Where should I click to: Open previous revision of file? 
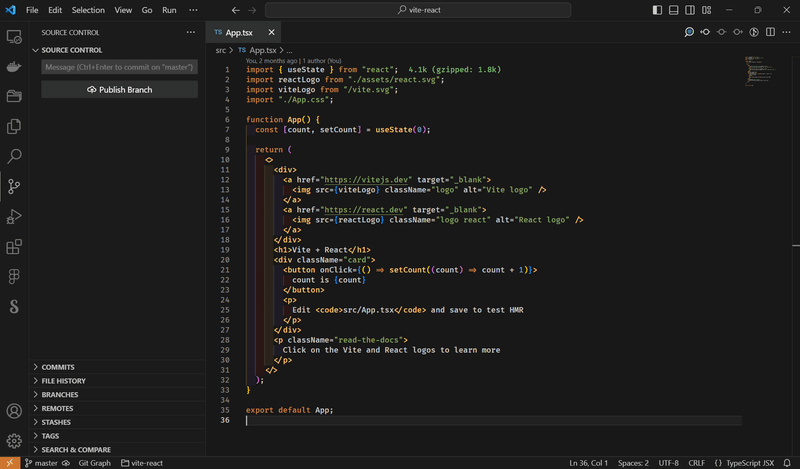pos(705,32)
